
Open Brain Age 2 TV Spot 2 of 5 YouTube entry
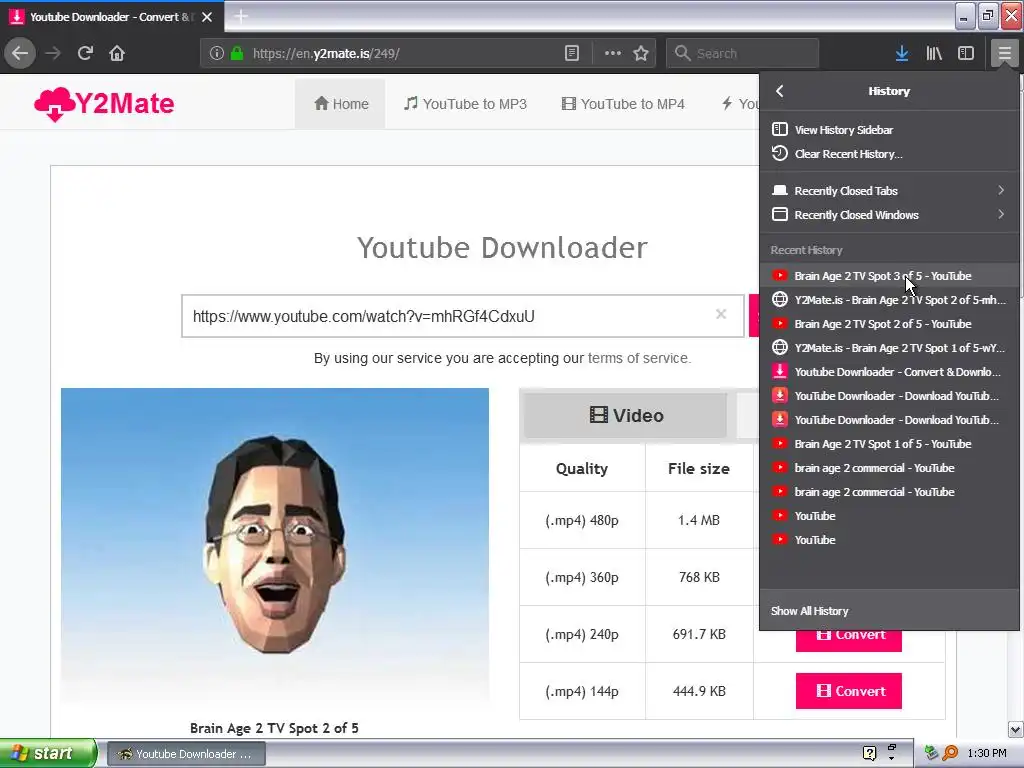(889, 324)
